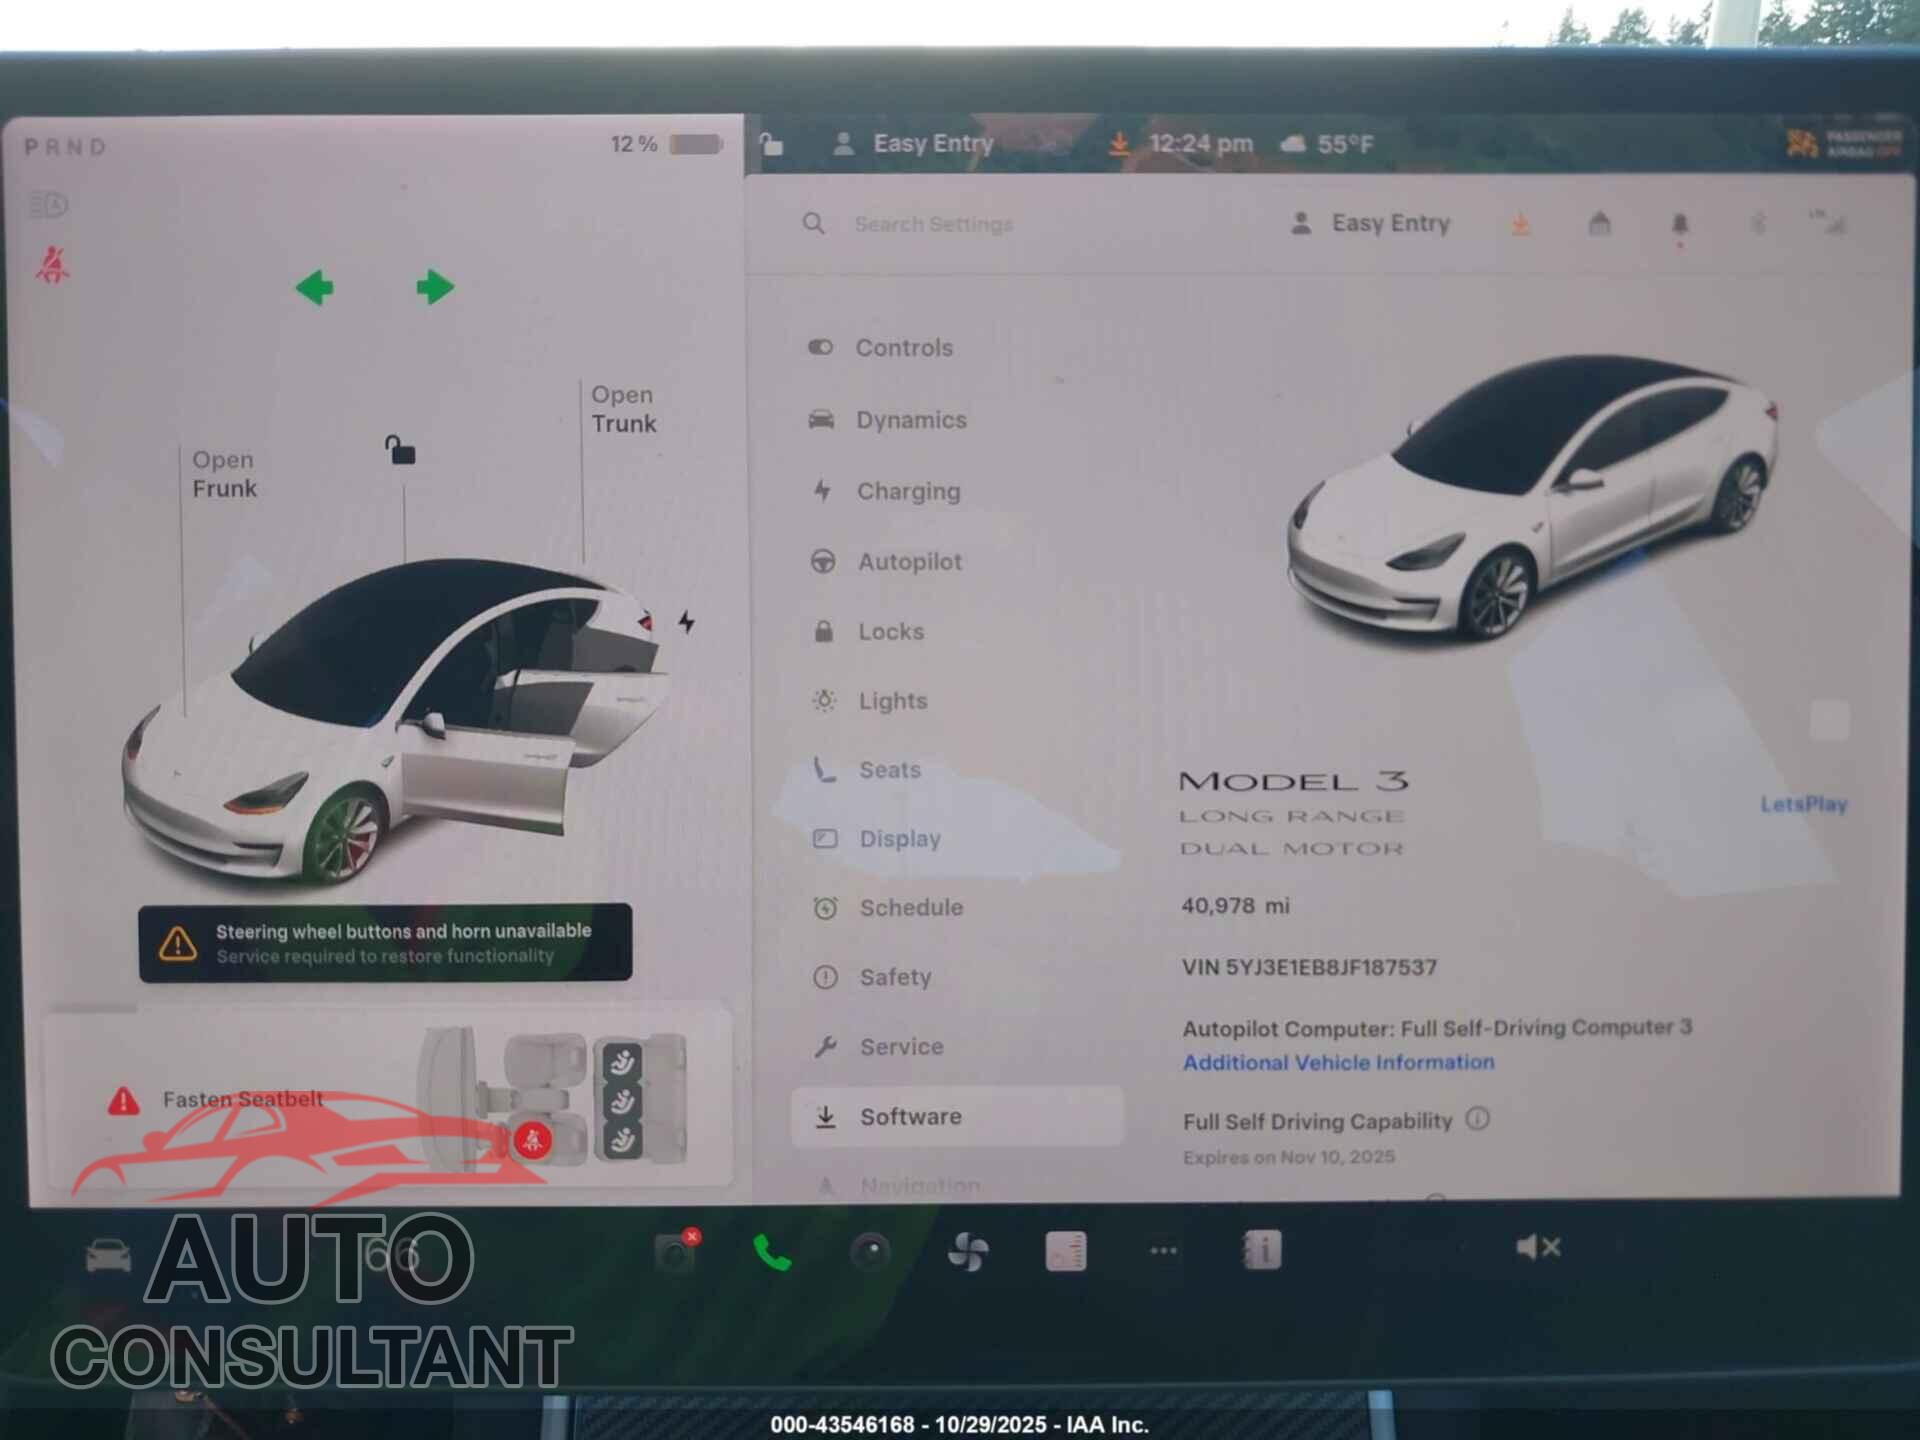Viewport: 1920px width, 1440px height.
Task: Tap the headlight auto indicator icon
Action: [48, 205]
